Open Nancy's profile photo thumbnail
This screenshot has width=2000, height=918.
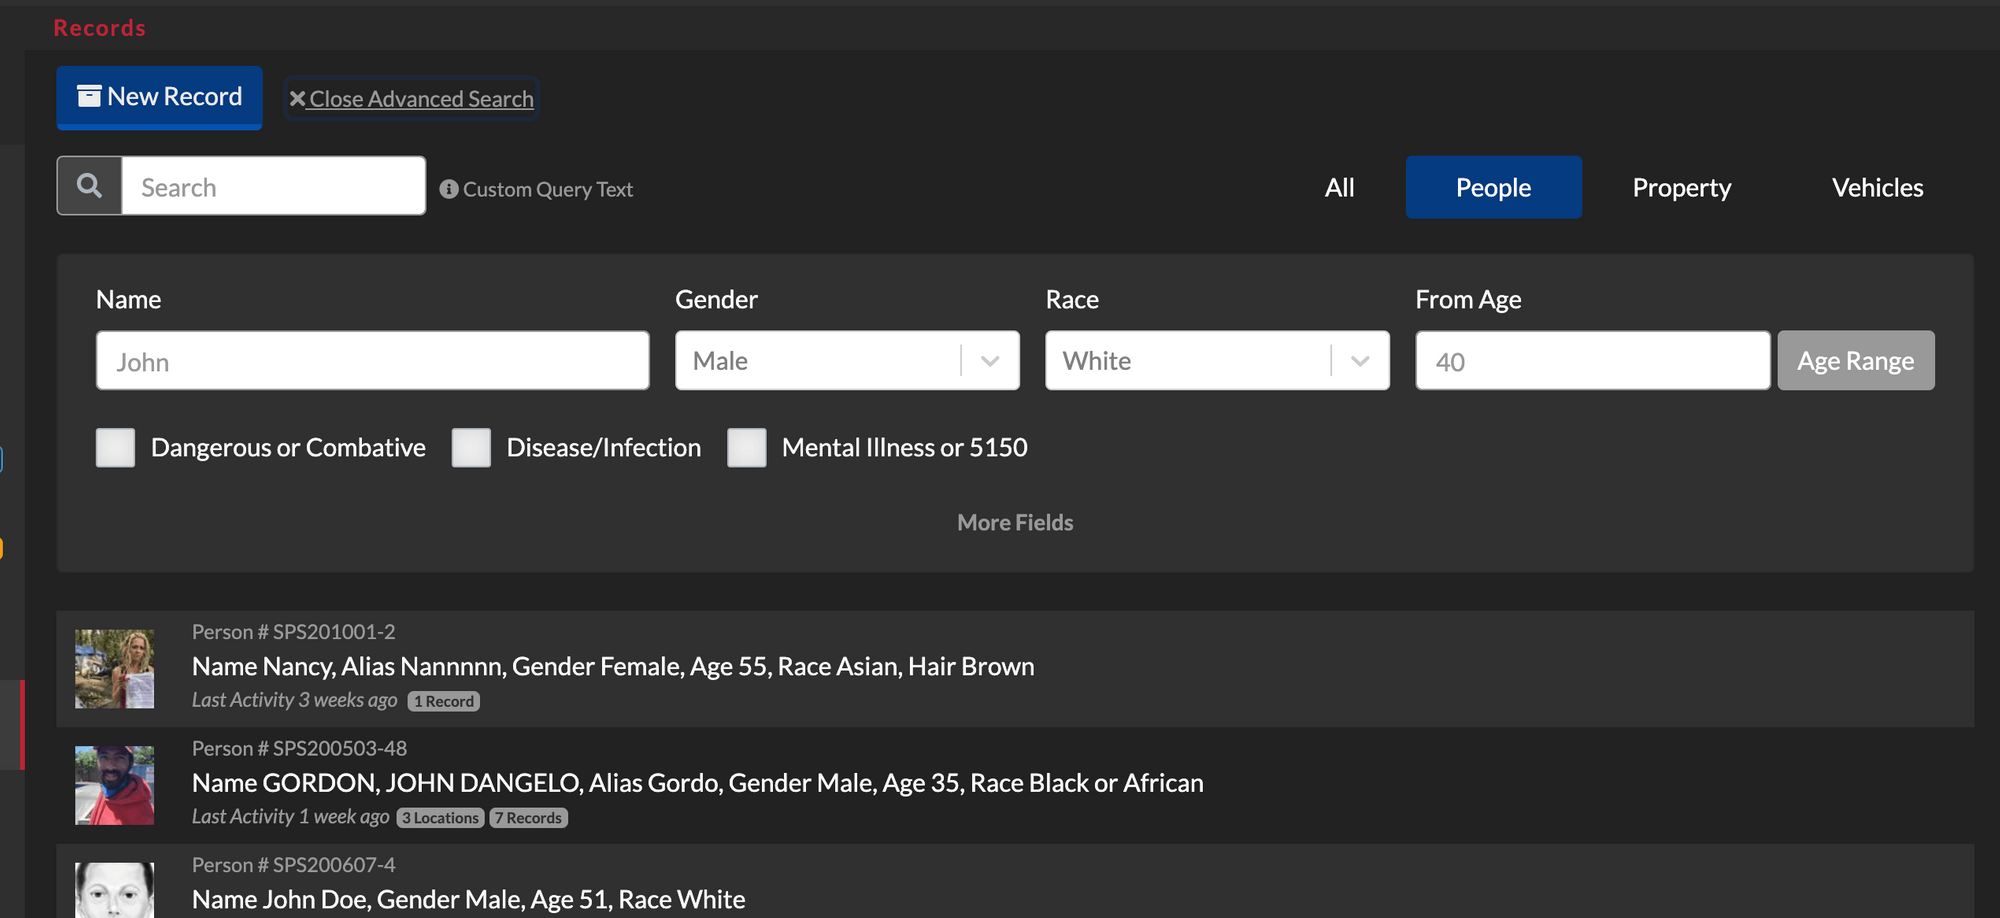115,668
